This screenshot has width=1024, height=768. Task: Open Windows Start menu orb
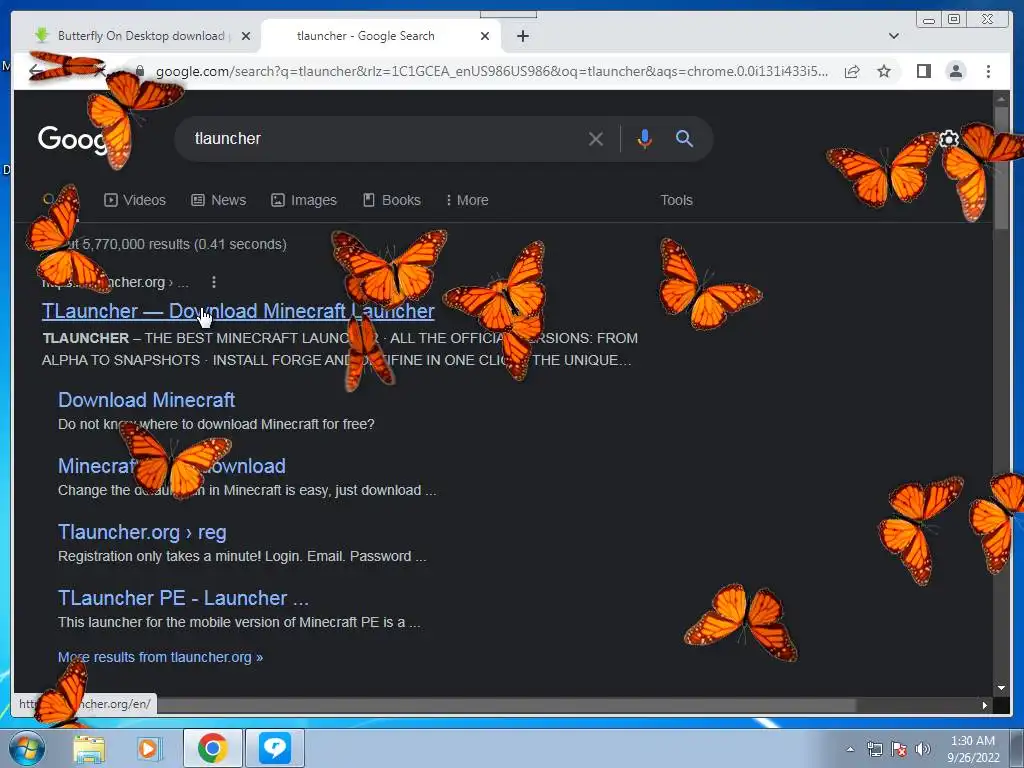click(27, 748)
